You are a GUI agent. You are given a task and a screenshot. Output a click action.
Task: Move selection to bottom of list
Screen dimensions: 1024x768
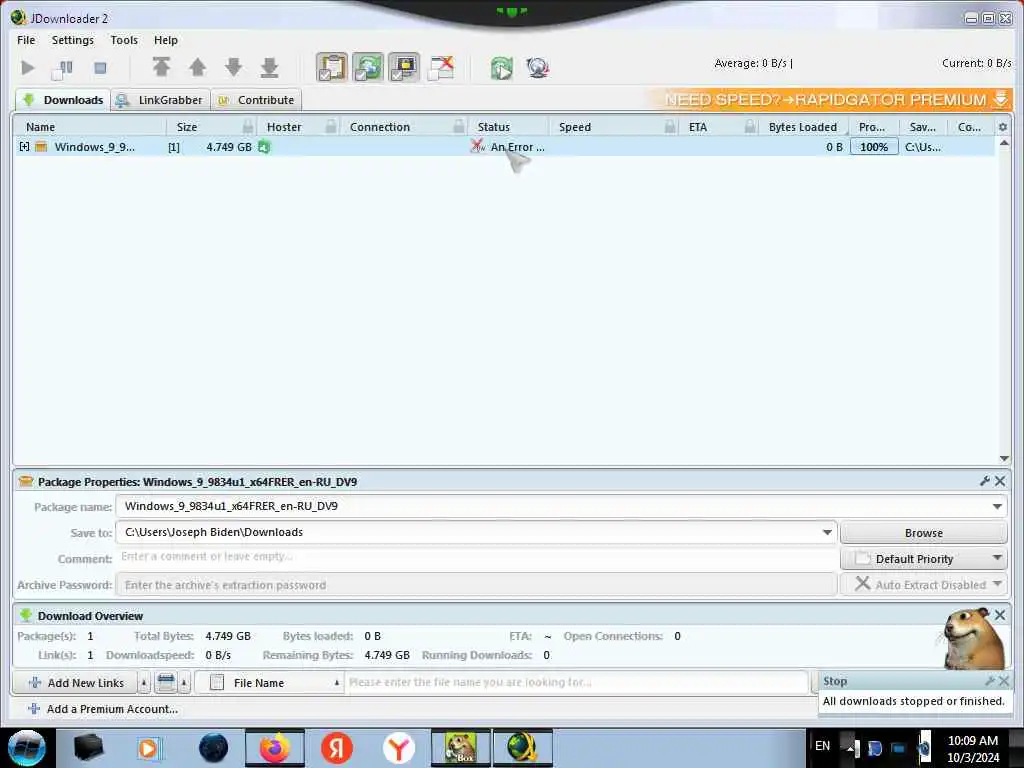[269, 67]
